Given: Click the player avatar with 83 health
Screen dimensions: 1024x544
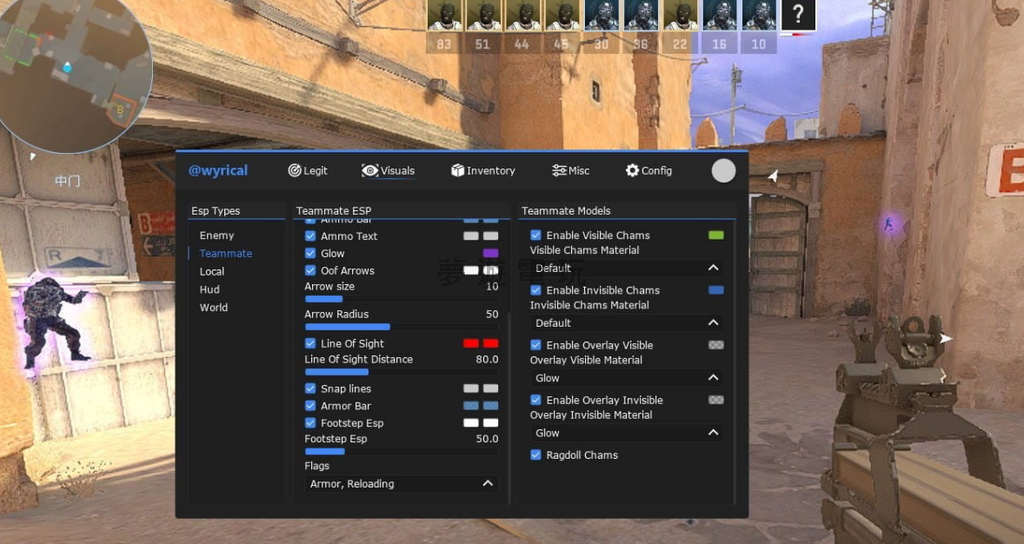Looking at the screenshot, I should 445,15.
